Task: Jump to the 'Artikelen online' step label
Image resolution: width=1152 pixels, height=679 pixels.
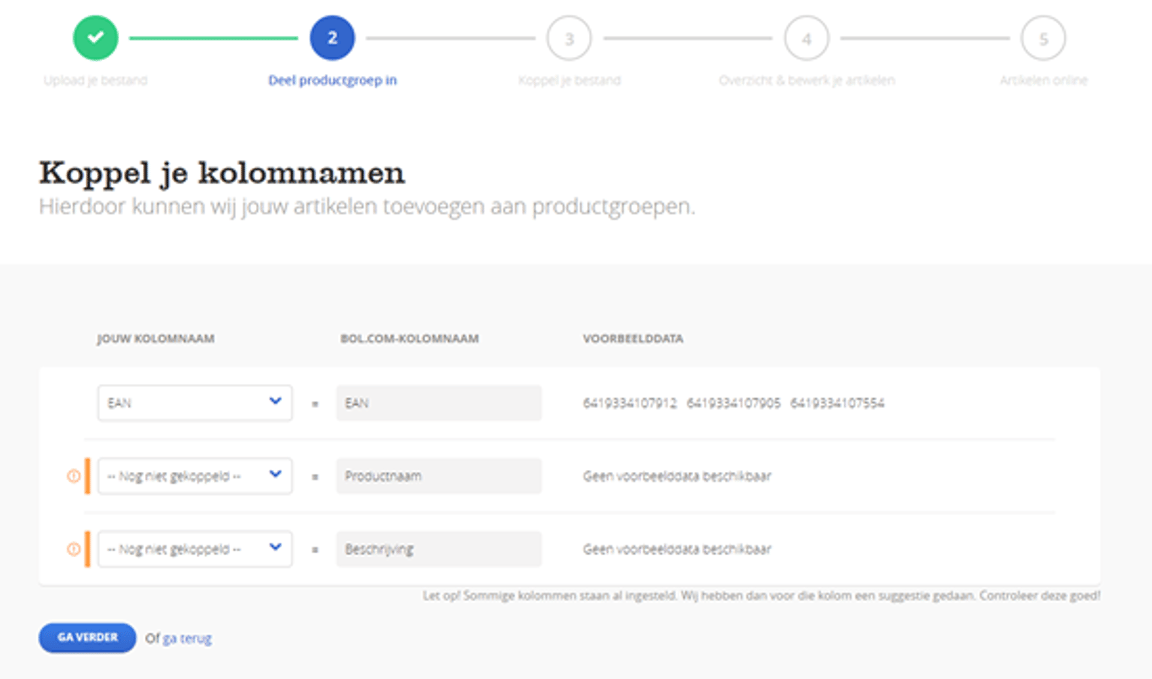Action: pos(1043,80)
